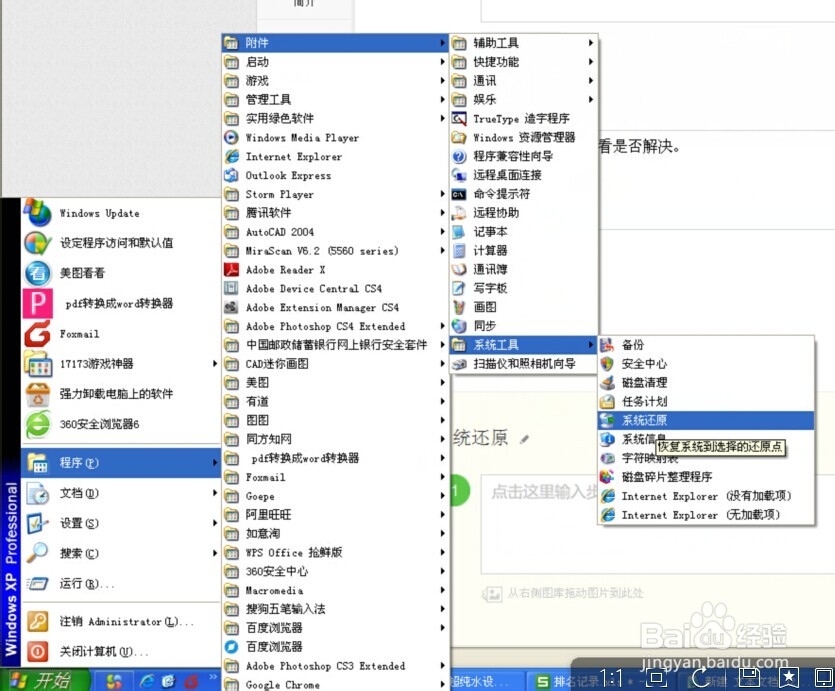Expand 辅助工具 submenu
Screen dimensions: 835x691
pyautogui.click(x=523, y=43)
